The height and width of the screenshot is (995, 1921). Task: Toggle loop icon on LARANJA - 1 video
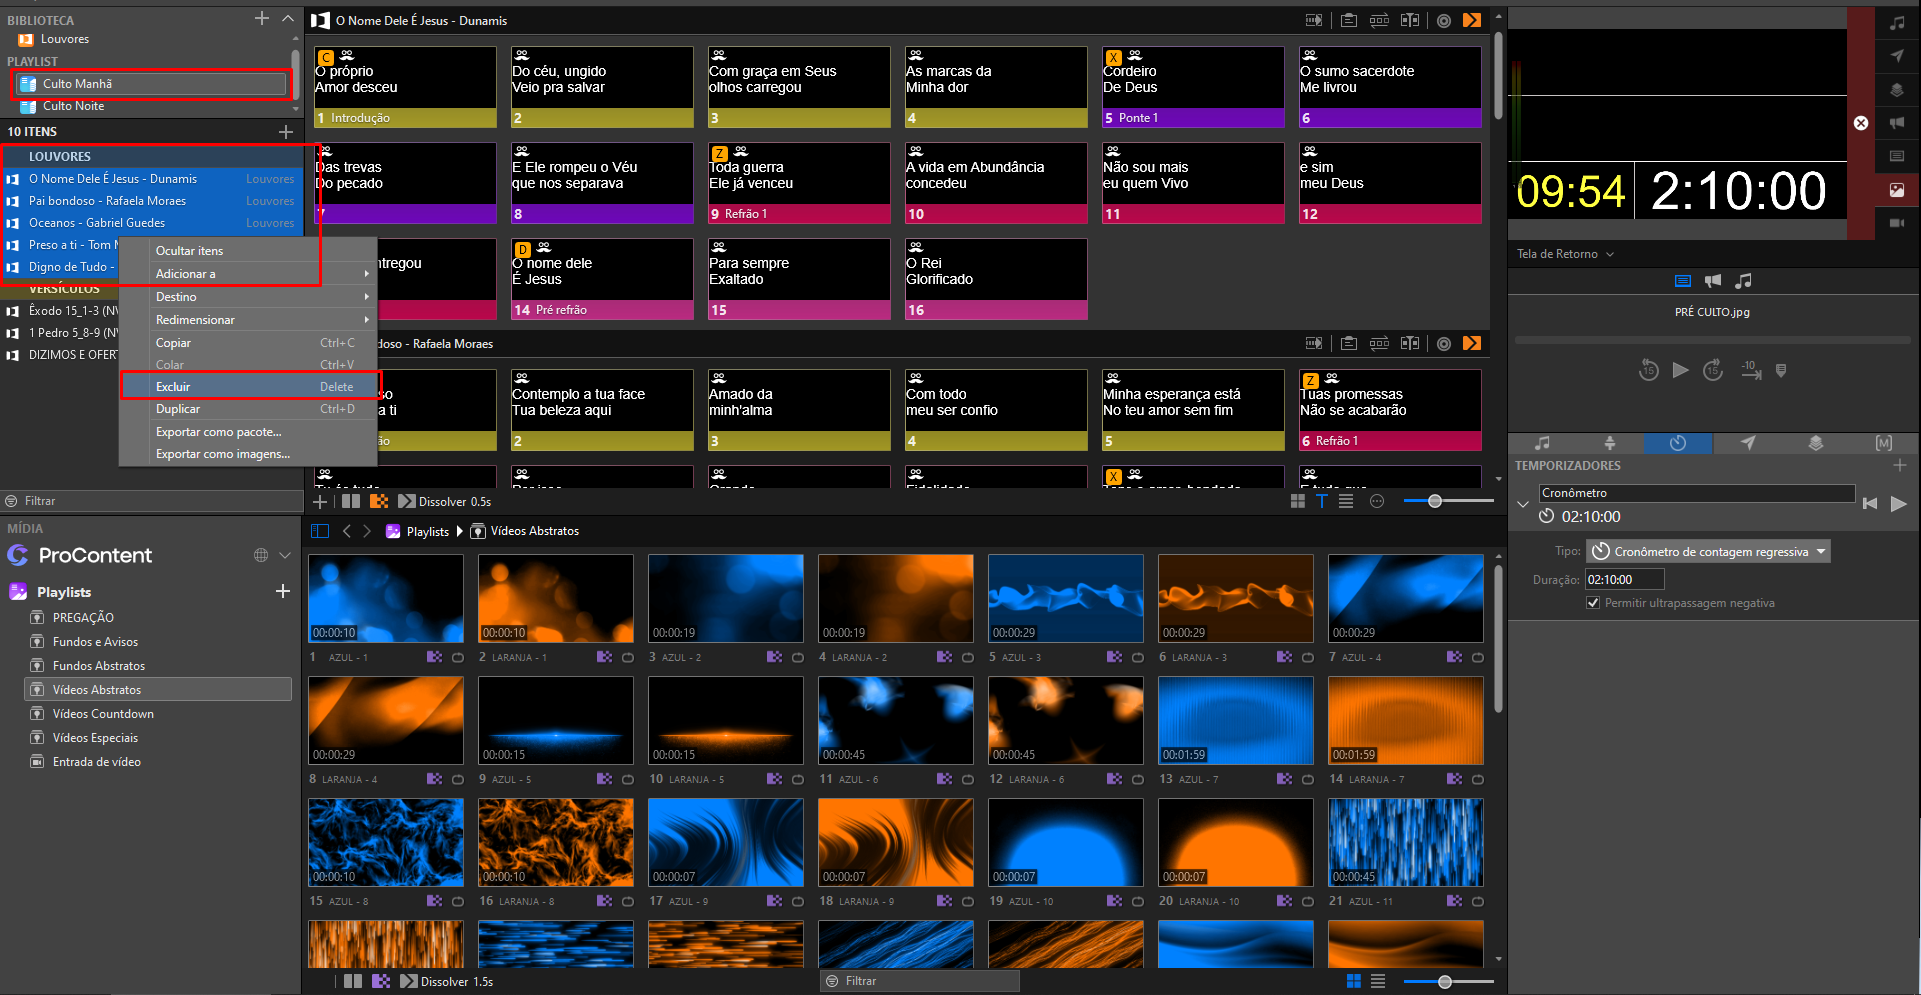tap(628, 657)
